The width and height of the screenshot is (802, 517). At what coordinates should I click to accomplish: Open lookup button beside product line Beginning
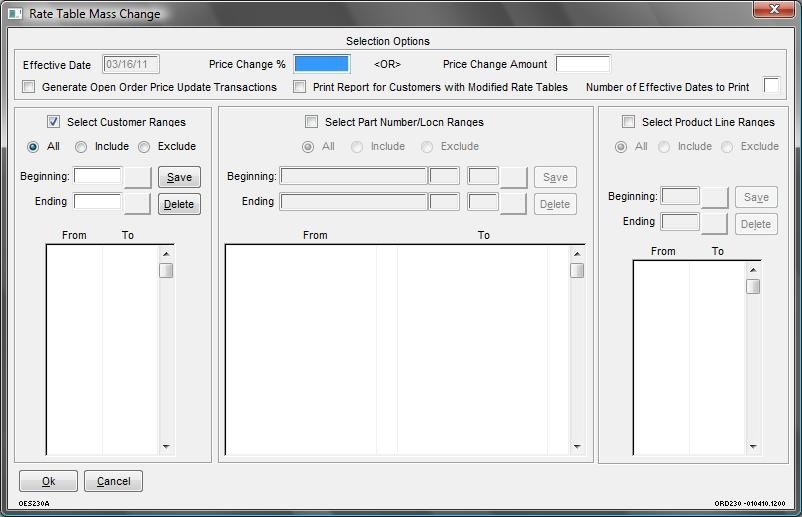pos(715,197)
